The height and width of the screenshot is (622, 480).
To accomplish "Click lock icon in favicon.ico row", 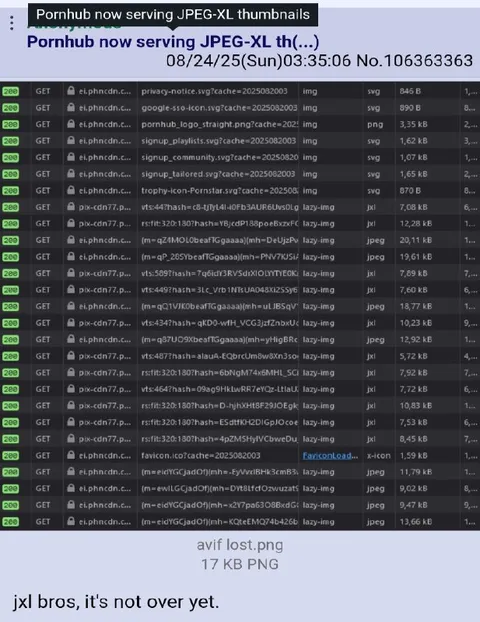I will [x=71, y=455].
